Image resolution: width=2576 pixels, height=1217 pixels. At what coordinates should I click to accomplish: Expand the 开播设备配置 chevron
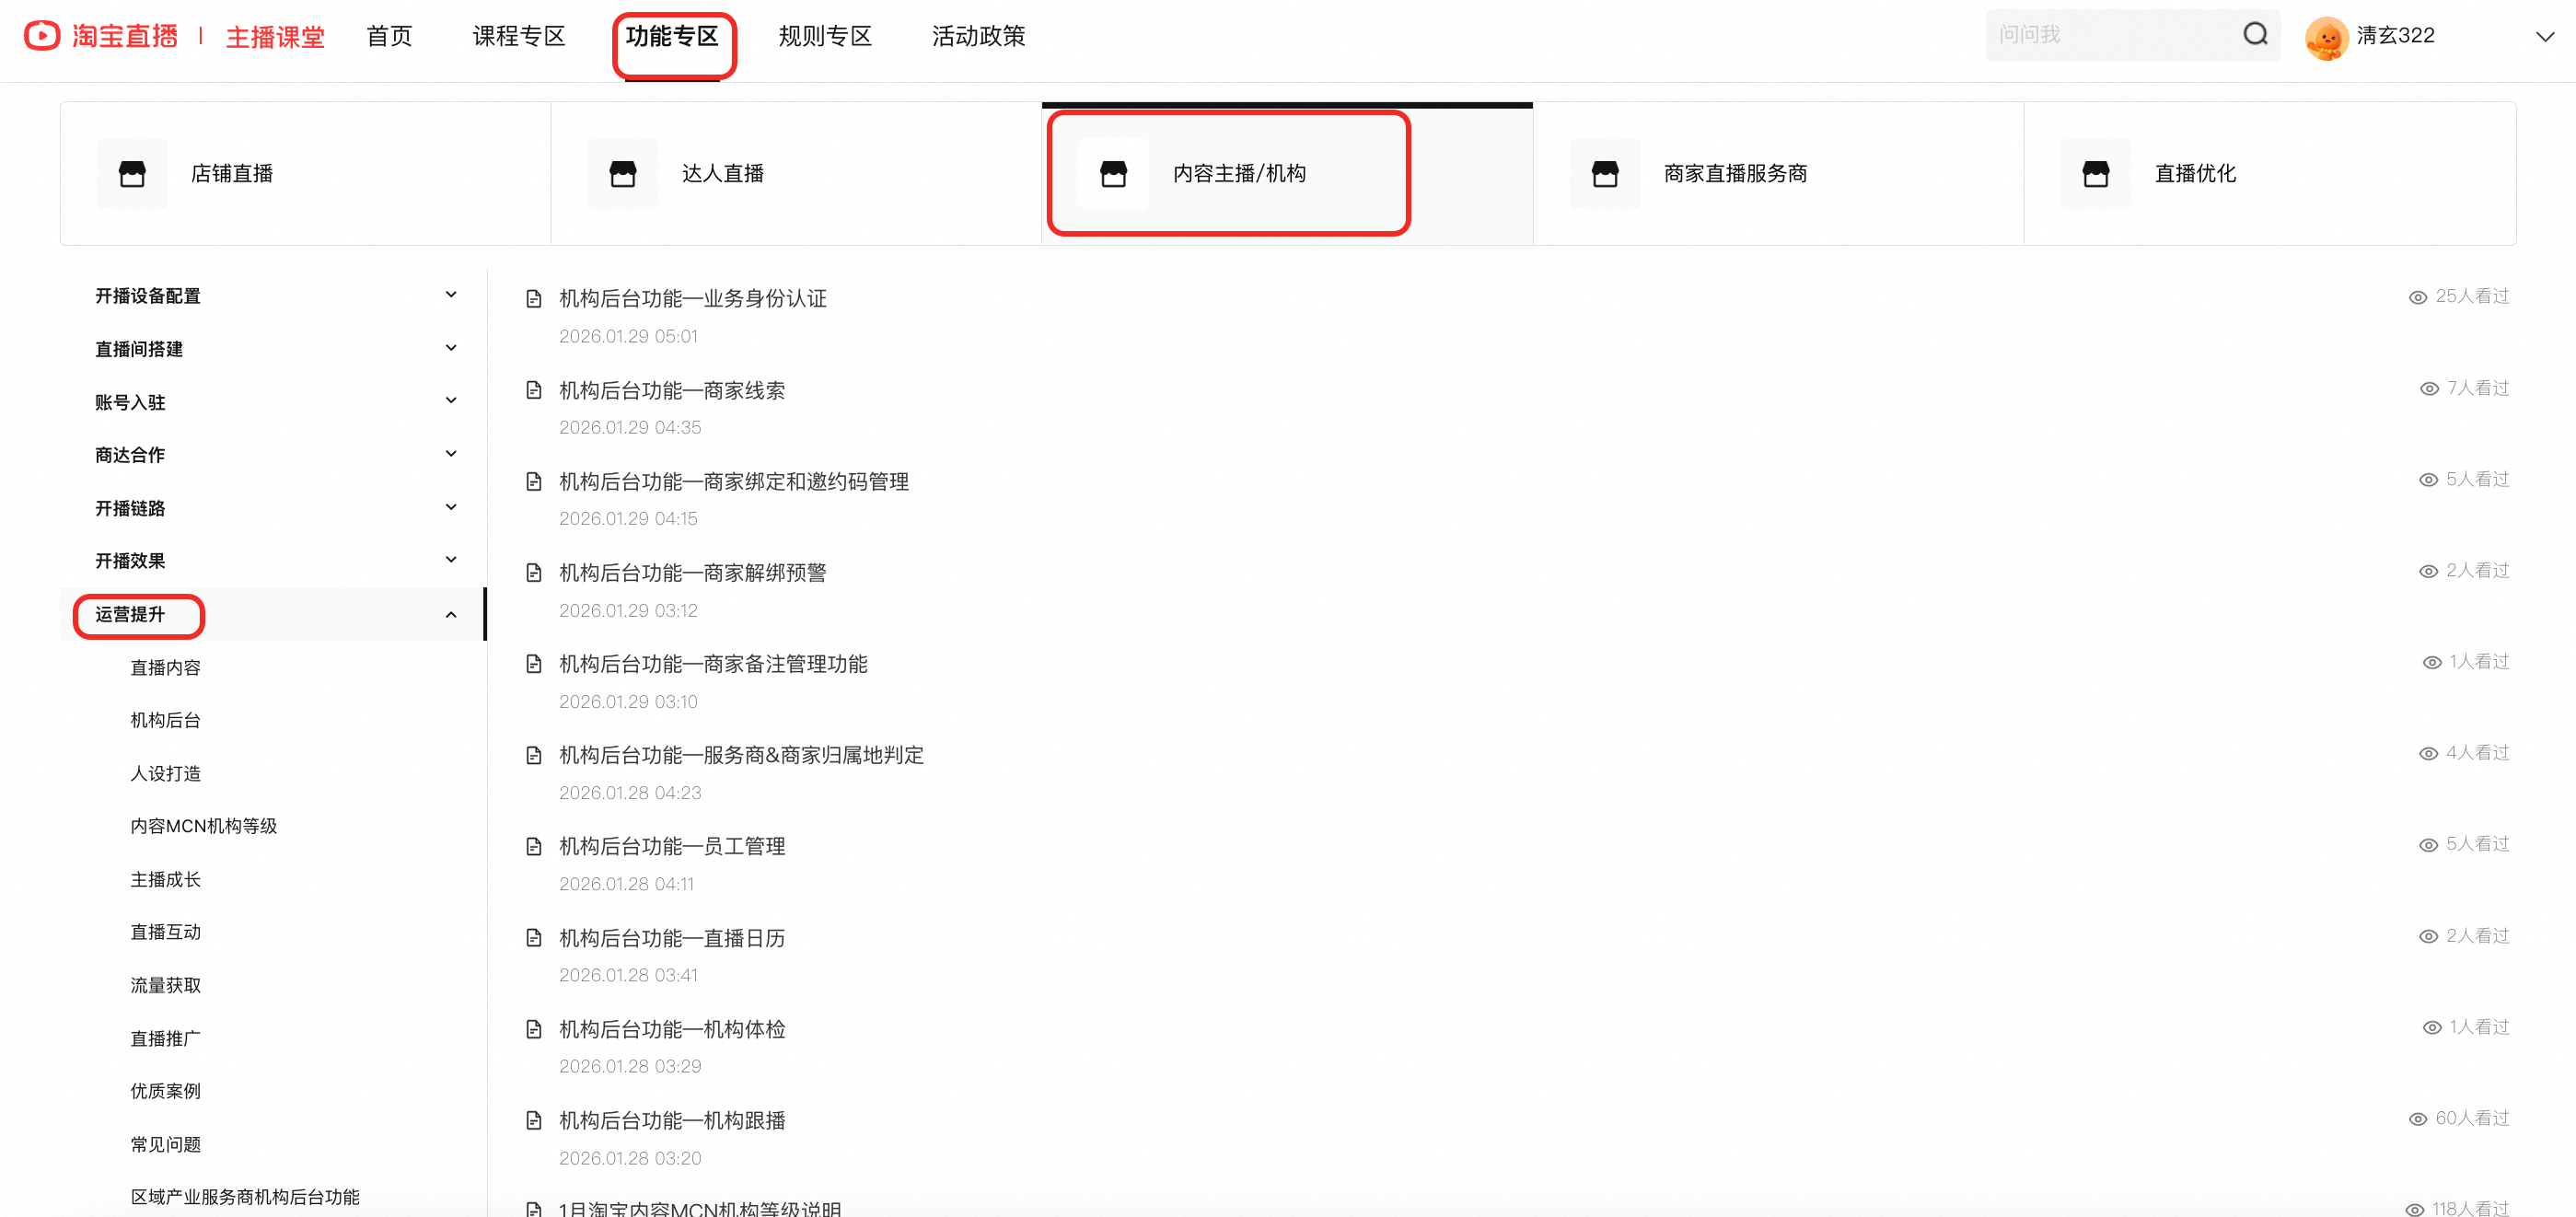click(x=451, y=294)
